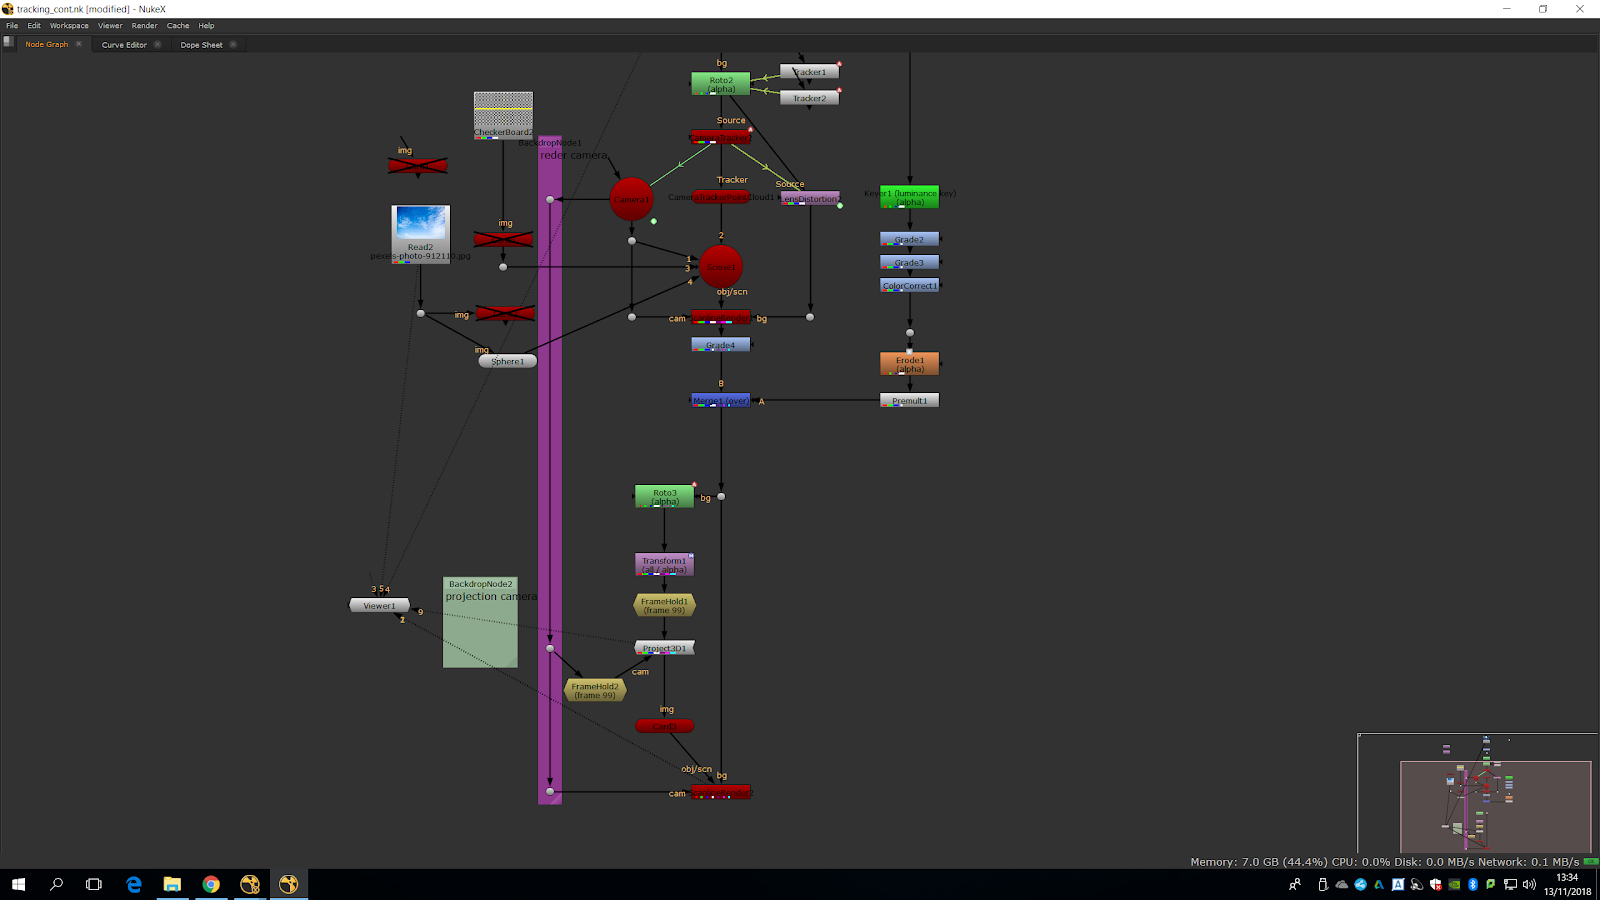Open the Workspace menu
The height and width of the screenshot is (900, 1600).
[69, 26]
